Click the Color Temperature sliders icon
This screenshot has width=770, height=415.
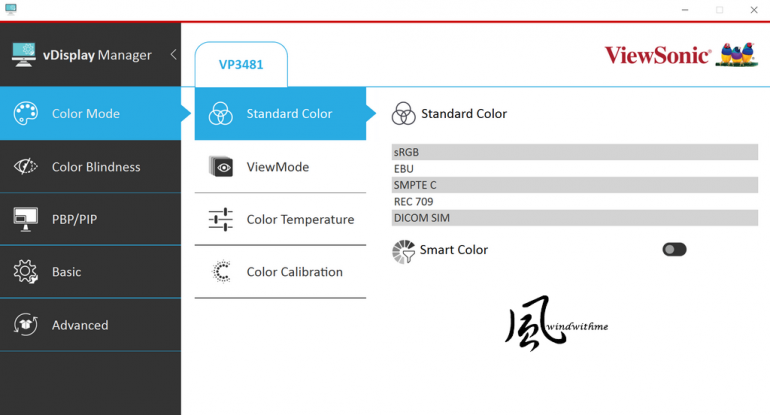[220, 219]
